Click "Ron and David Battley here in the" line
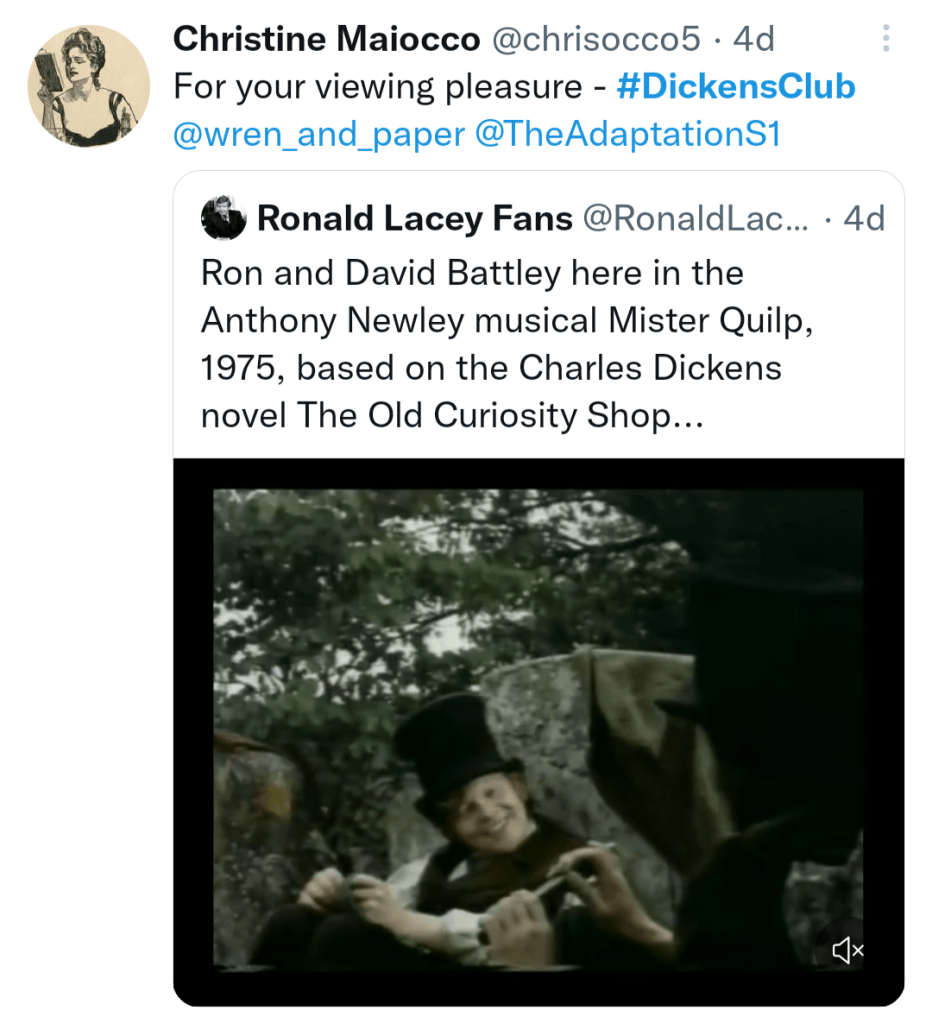Image resolution: width=932 pixels, height=1023 pixels. 472,272
